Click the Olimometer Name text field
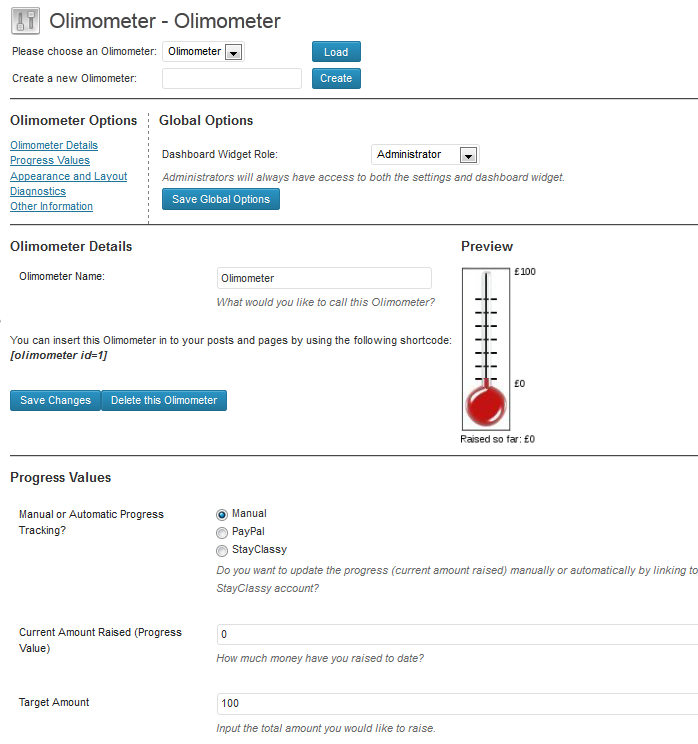698x744 pixels. pos(324,278)
